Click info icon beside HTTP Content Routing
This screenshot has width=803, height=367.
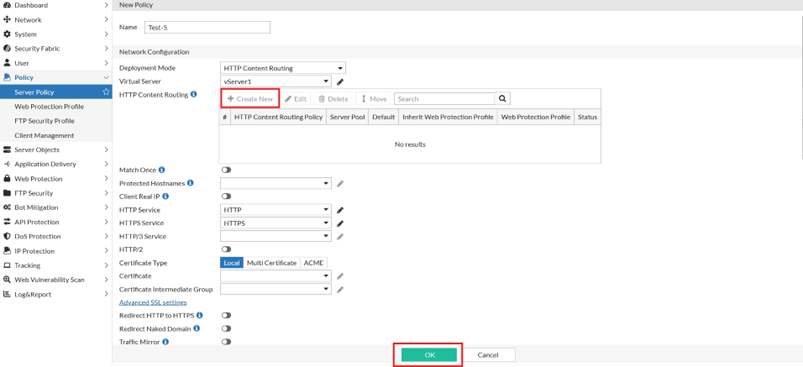point(194,94)
